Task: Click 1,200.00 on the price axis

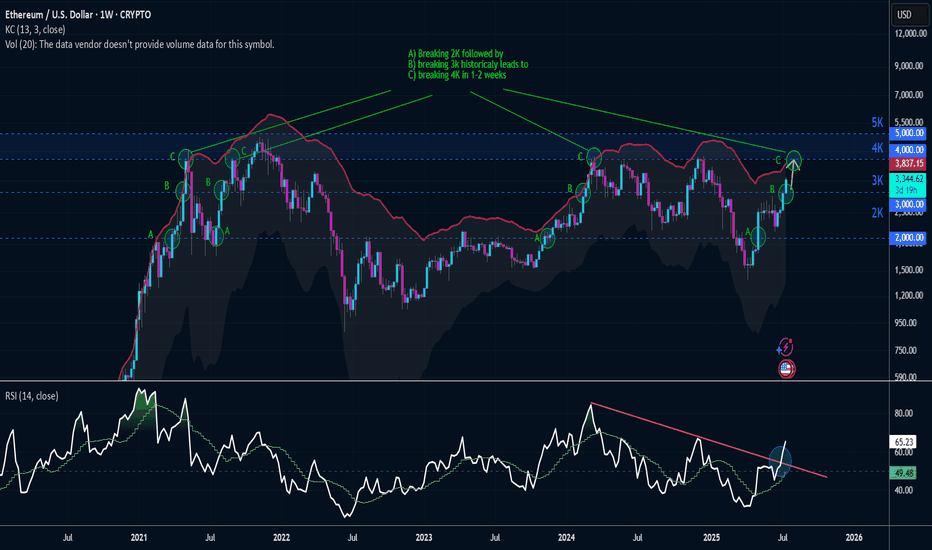Action: coord(909,295)
